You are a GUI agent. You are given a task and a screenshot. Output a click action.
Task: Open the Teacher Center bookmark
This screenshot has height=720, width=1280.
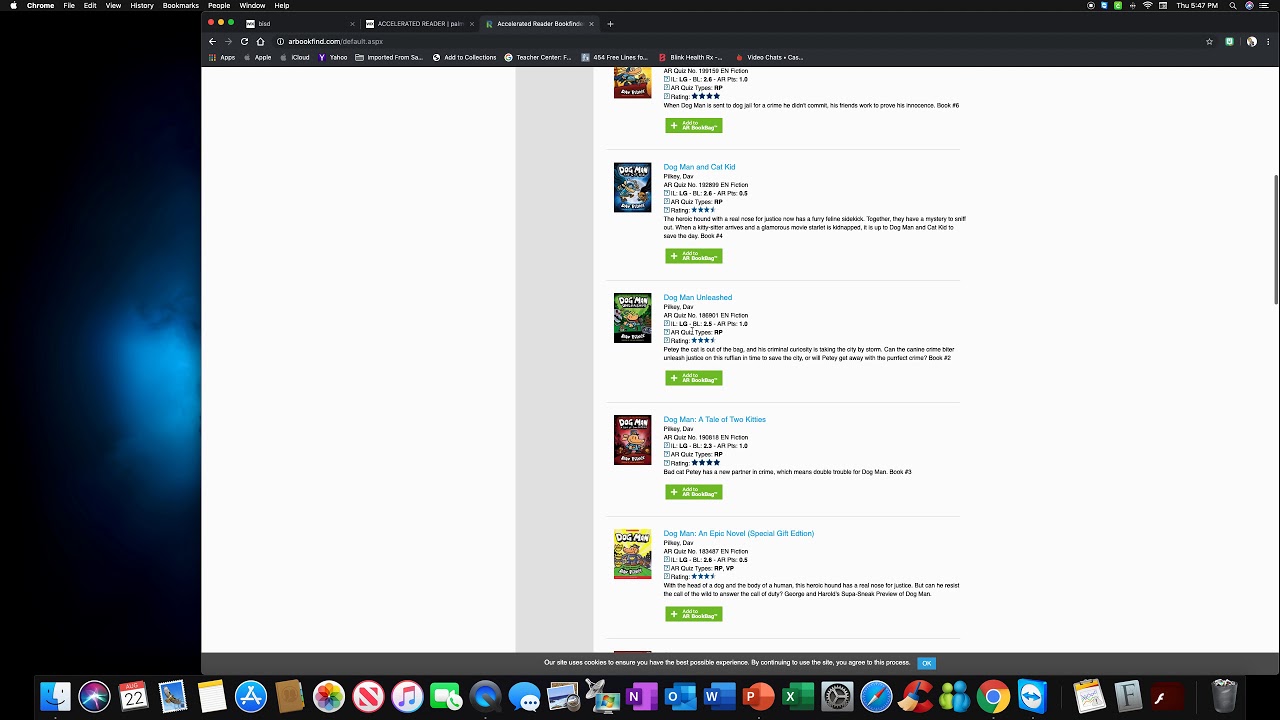tap(538, 57)
